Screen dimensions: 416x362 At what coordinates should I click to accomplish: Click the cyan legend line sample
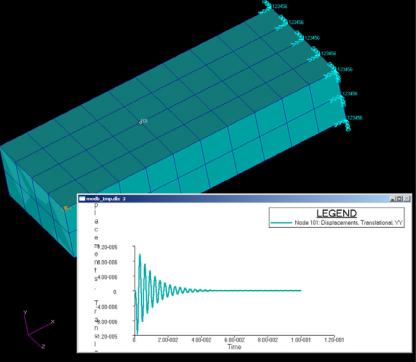282,223
